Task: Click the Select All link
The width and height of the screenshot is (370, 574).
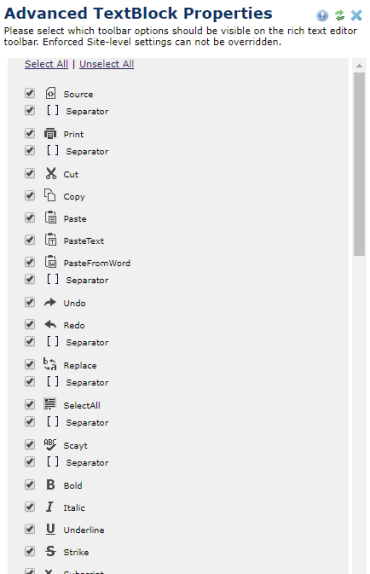Action: tap(46, 64)
